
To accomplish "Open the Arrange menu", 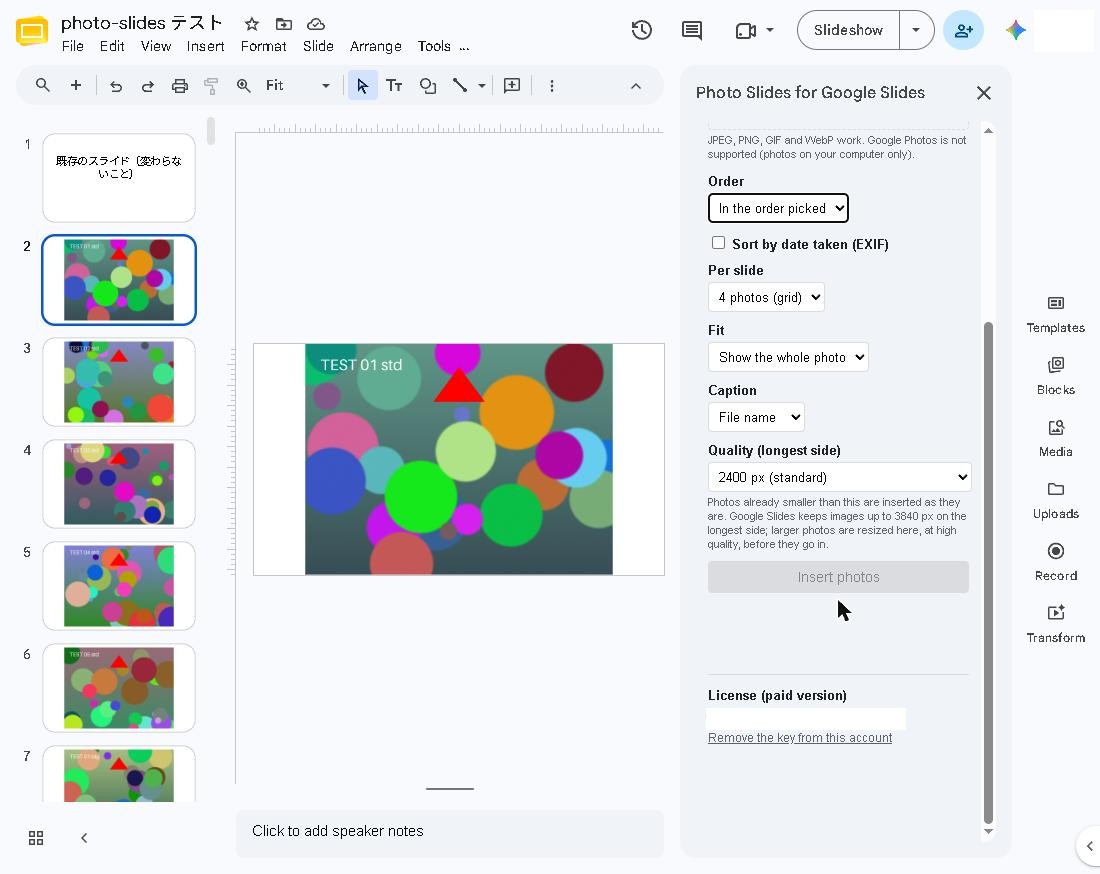I will [375, 46].
